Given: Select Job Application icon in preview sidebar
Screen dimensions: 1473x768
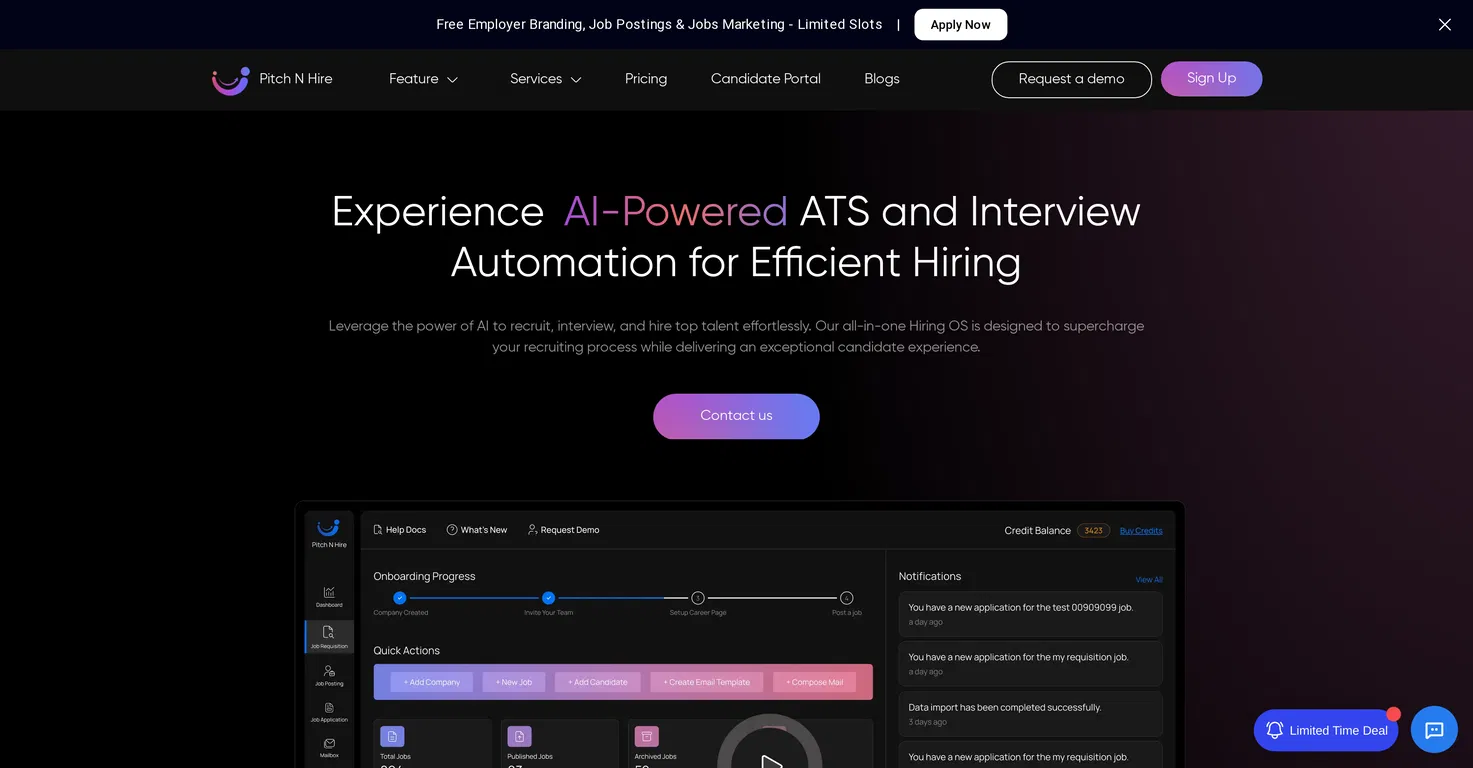Looking at the screenshot, I should click(329, 708).
